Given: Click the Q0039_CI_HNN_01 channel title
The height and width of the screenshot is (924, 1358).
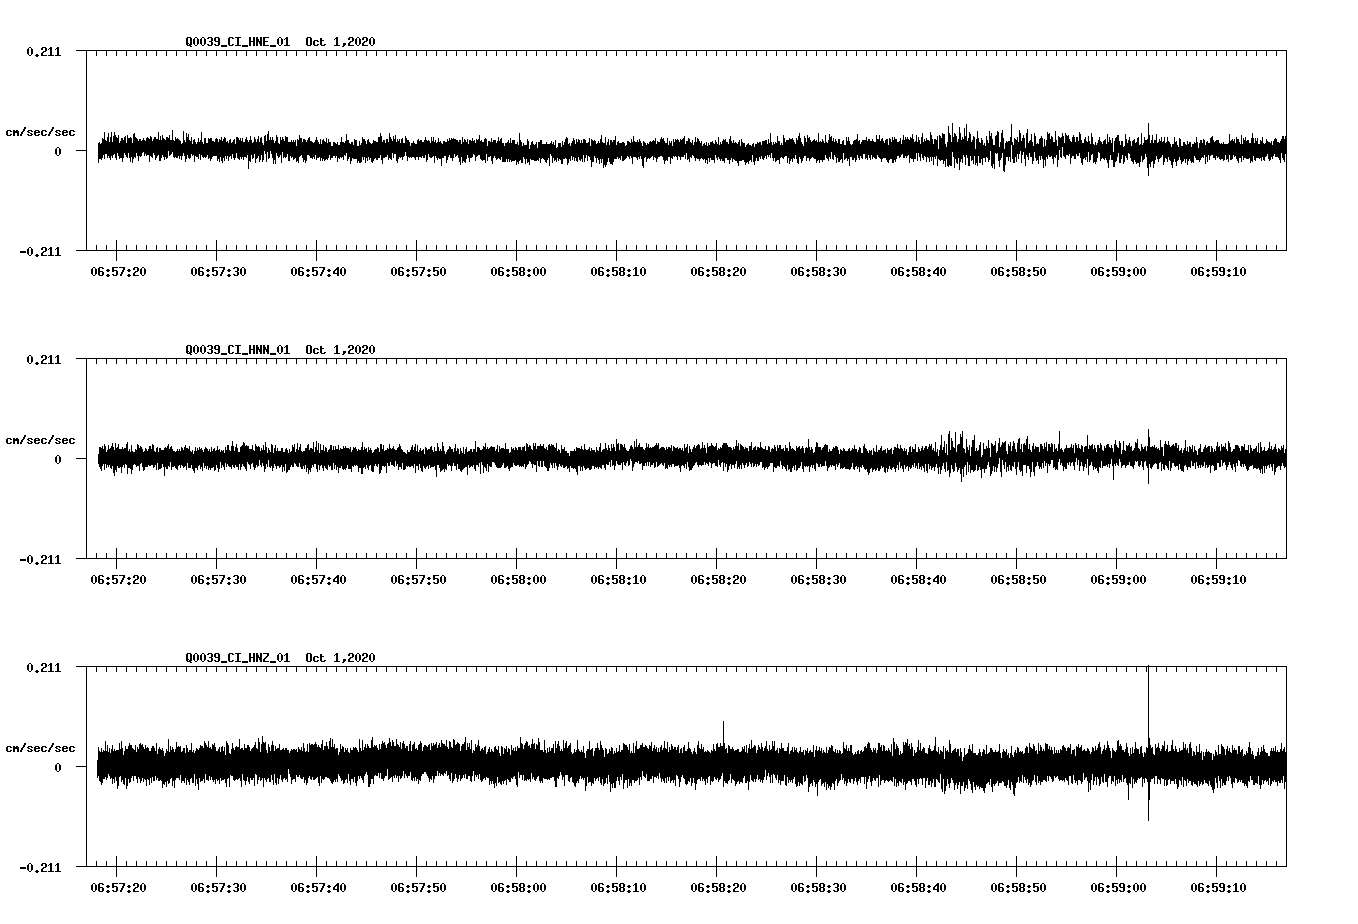Looking at the screenshot, I should tap(237, 349).
